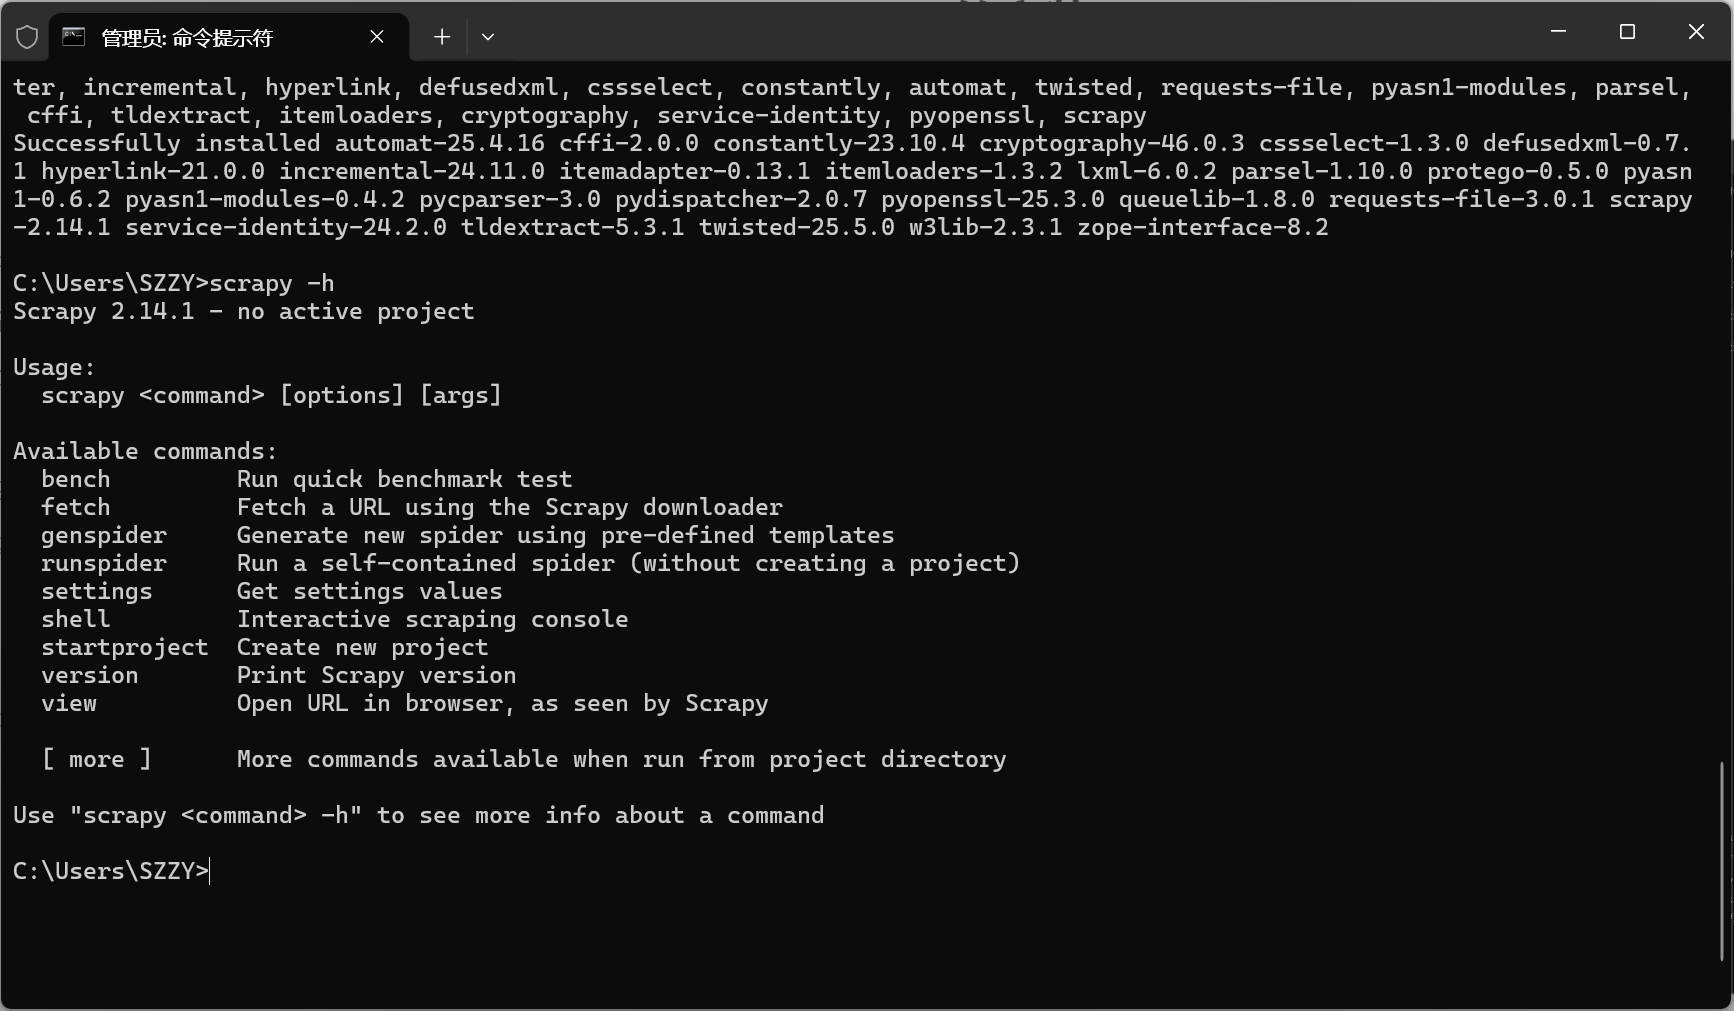Image resolution: width=1734 pixels, height=1011 pixels.
Task: Click the "genspider" command name
Action: pyautogui.click(x=104, y=535)
